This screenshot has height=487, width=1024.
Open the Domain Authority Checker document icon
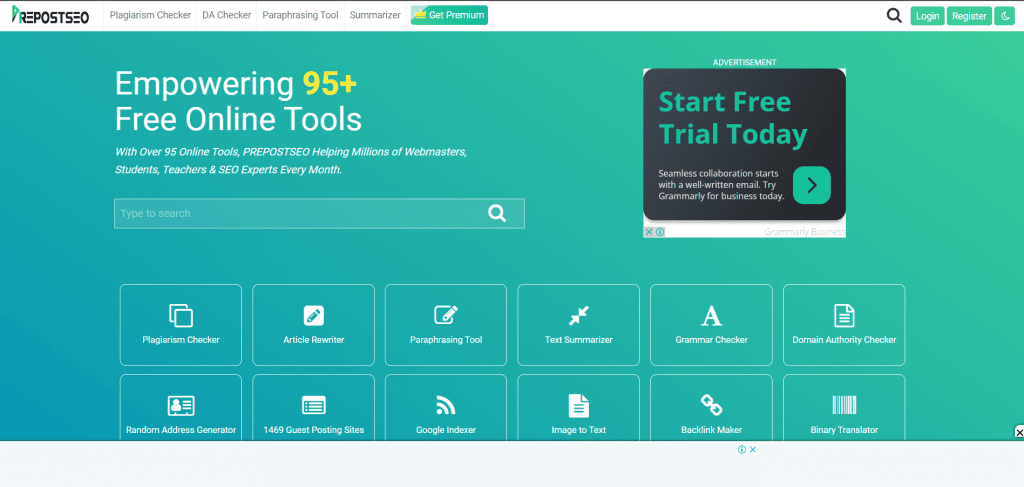pos(844,316)
